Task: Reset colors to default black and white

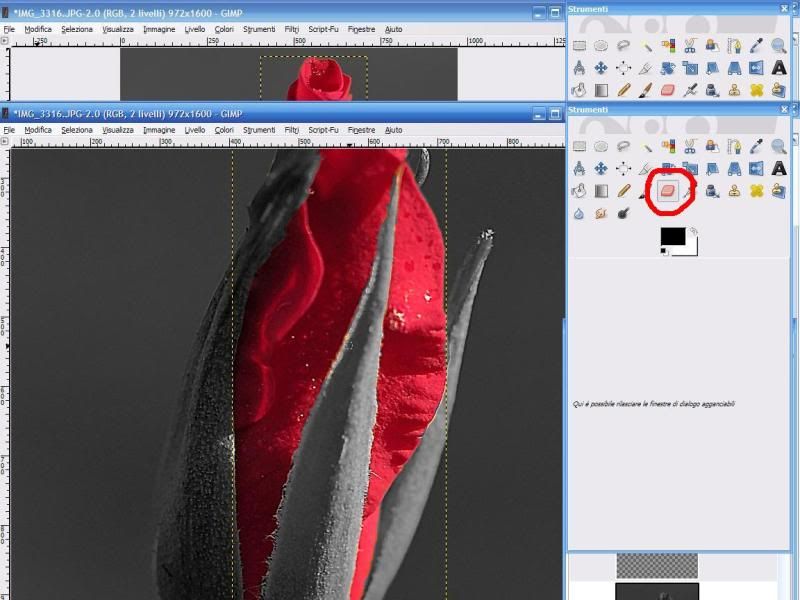Action: (x=664, y=251)
